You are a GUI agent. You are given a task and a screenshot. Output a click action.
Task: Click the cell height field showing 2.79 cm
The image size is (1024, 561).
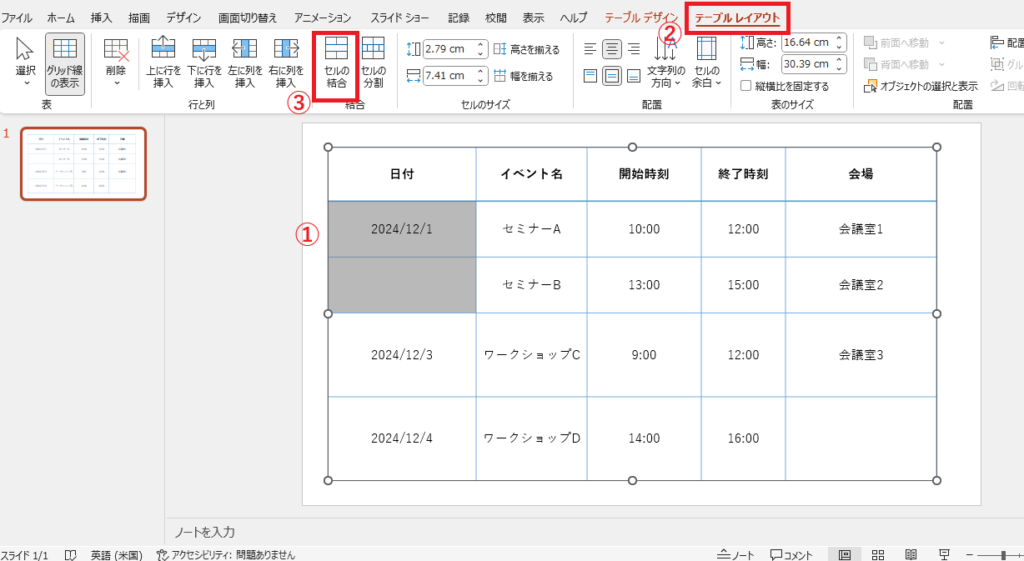(449, 48)
